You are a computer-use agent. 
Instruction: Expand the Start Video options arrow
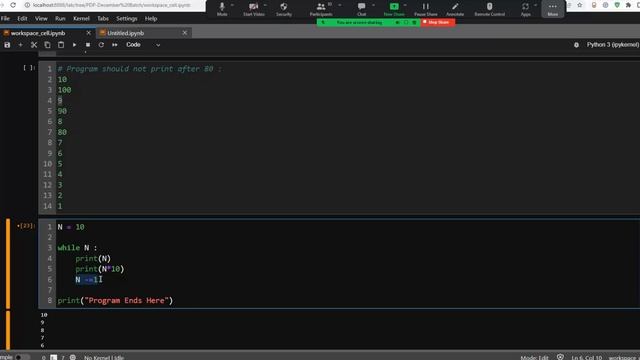coord(265,5)
